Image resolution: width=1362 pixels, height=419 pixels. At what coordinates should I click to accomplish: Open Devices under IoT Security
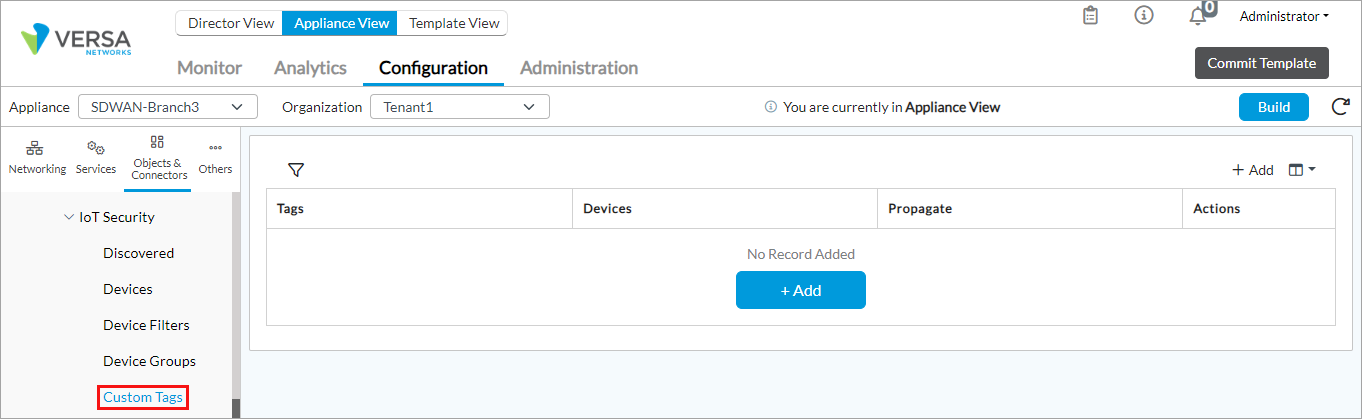click(x=128, y=289)
